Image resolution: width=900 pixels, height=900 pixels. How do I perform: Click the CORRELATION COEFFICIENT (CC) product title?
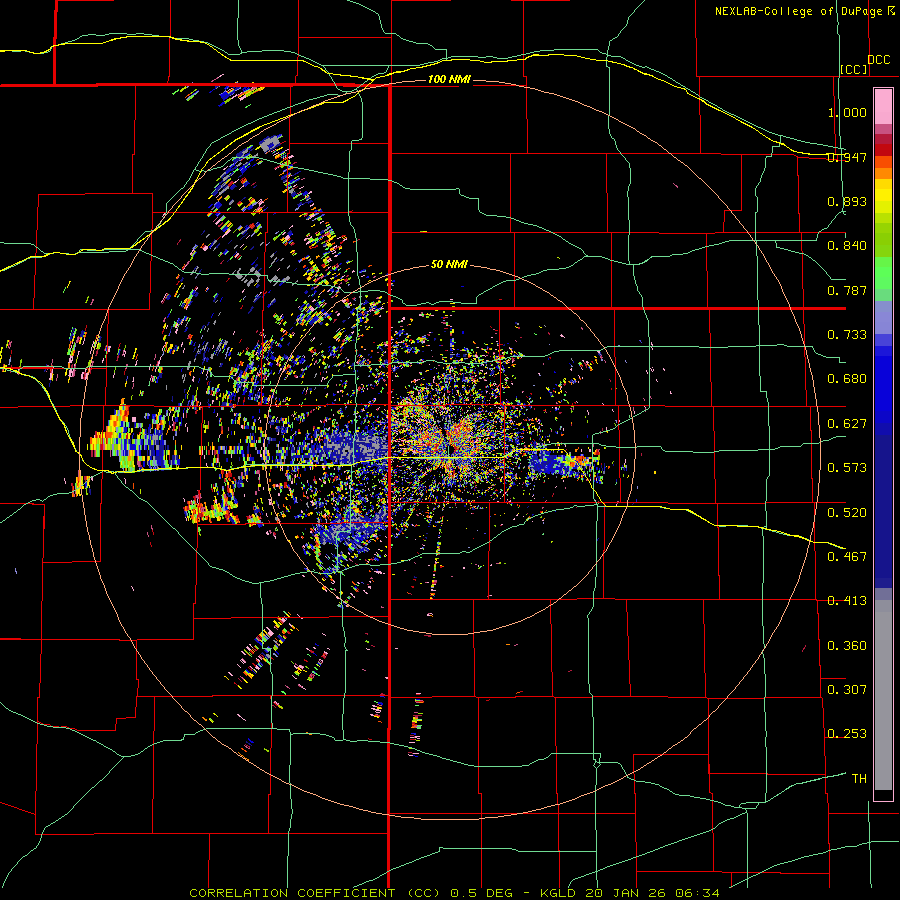[315, 893]
